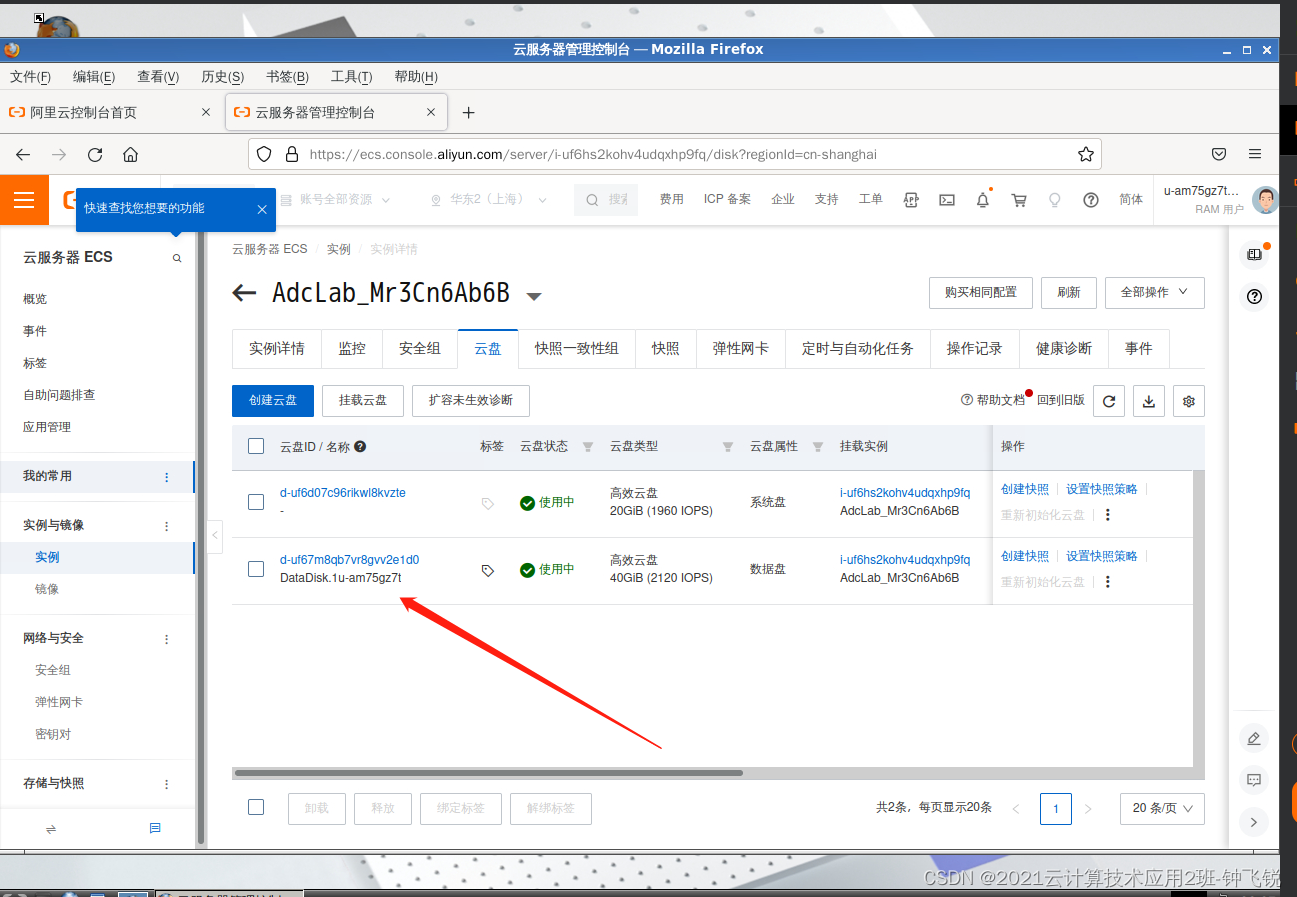The image size is (1297, 897).
Task: Click the search icon beside 云服务器 ECS
Action: click(177, 258)
